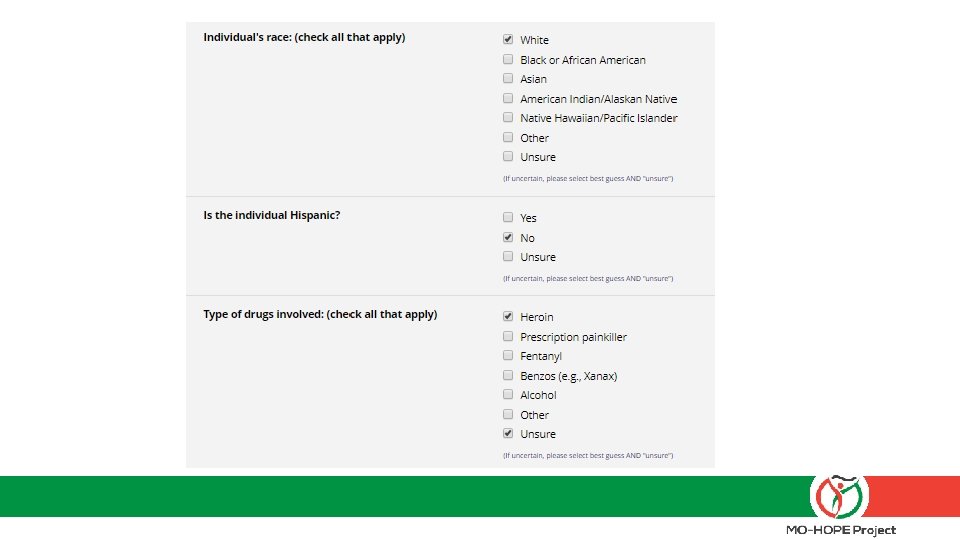Check Unsure for Hispanic question
The image size is (960, 540).
[x=508, y=256]
